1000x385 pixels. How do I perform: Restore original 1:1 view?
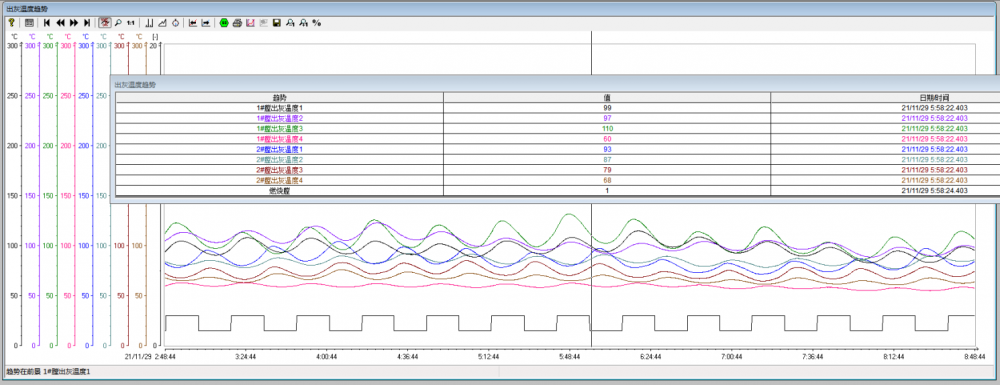pyautogui.click(x=131, y=23)
